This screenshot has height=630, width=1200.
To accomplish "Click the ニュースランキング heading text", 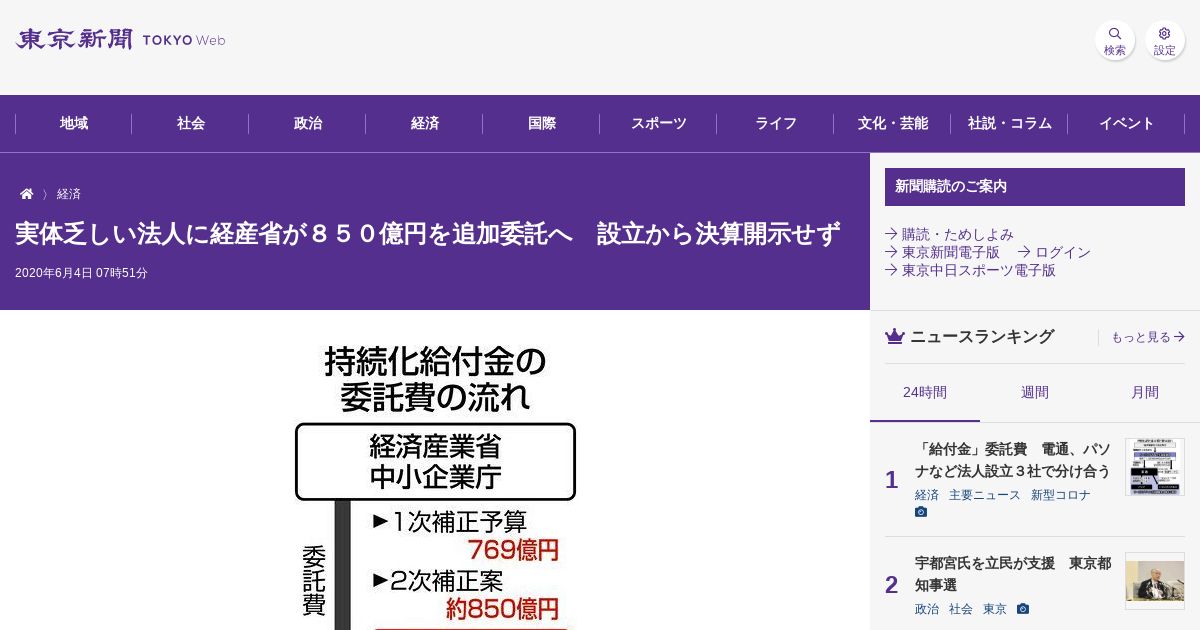I will click(x=982, y=337).
